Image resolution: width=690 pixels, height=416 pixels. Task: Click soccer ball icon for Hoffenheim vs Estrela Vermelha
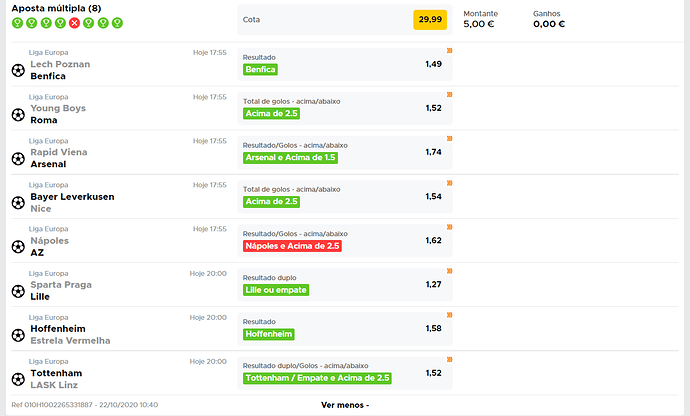pos(18,335)
